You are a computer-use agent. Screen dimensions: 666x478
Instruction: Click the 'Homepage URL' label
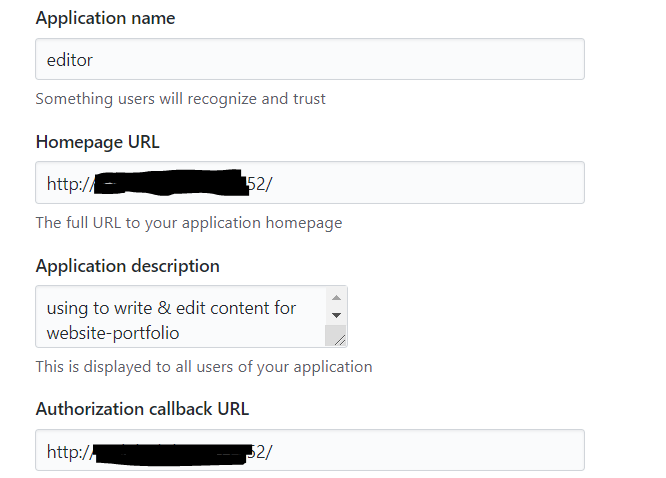(98, 142)
